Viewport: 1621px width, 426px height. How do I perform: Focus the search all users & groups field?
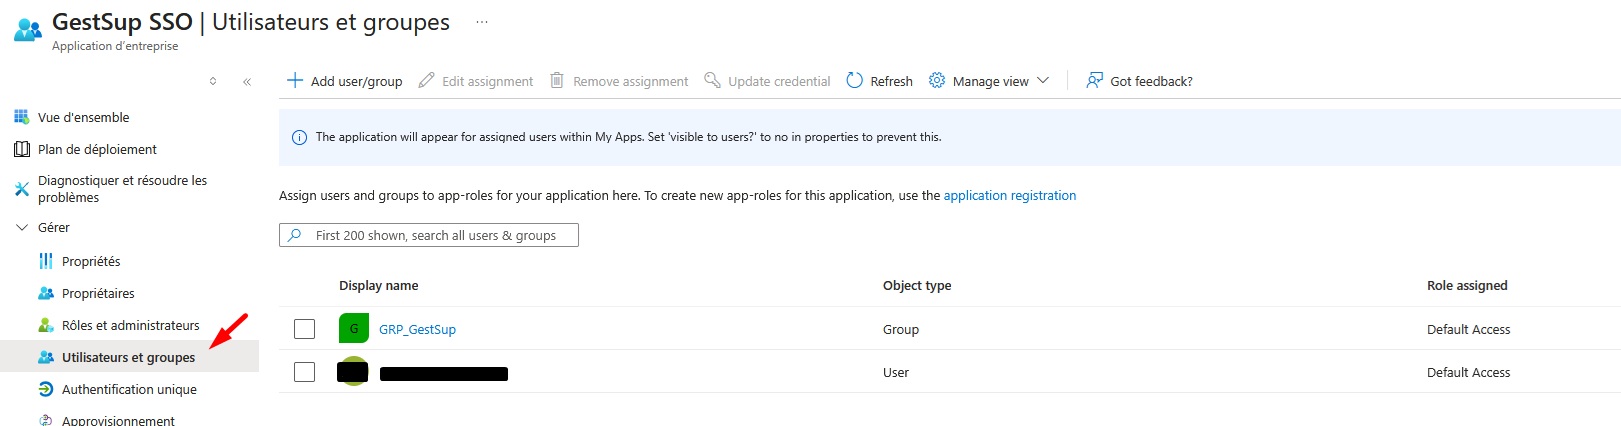point(429,235)
